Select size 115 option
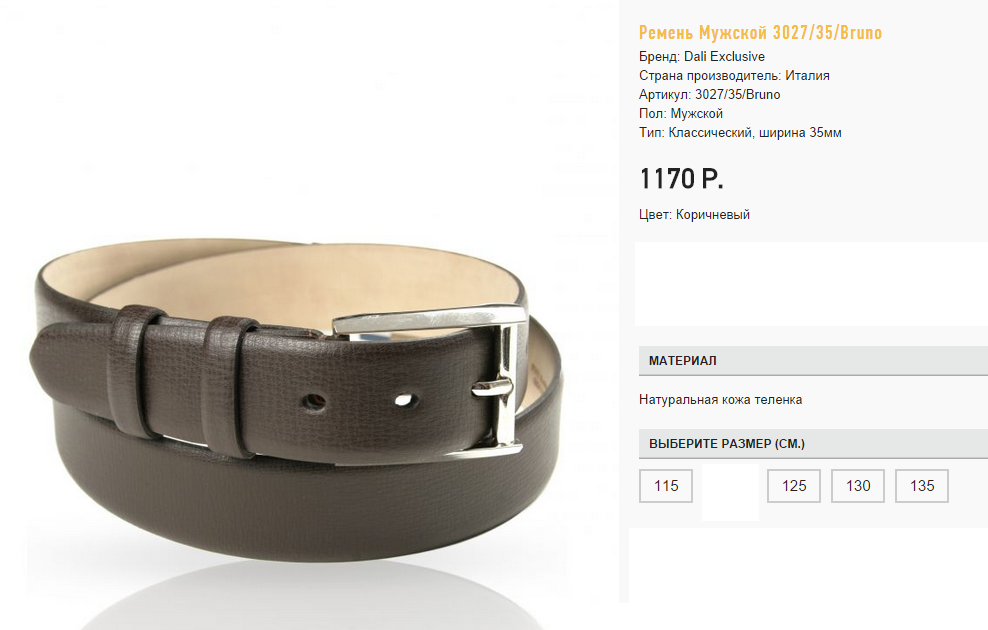 pyautogui.click(x=666, y=486)
